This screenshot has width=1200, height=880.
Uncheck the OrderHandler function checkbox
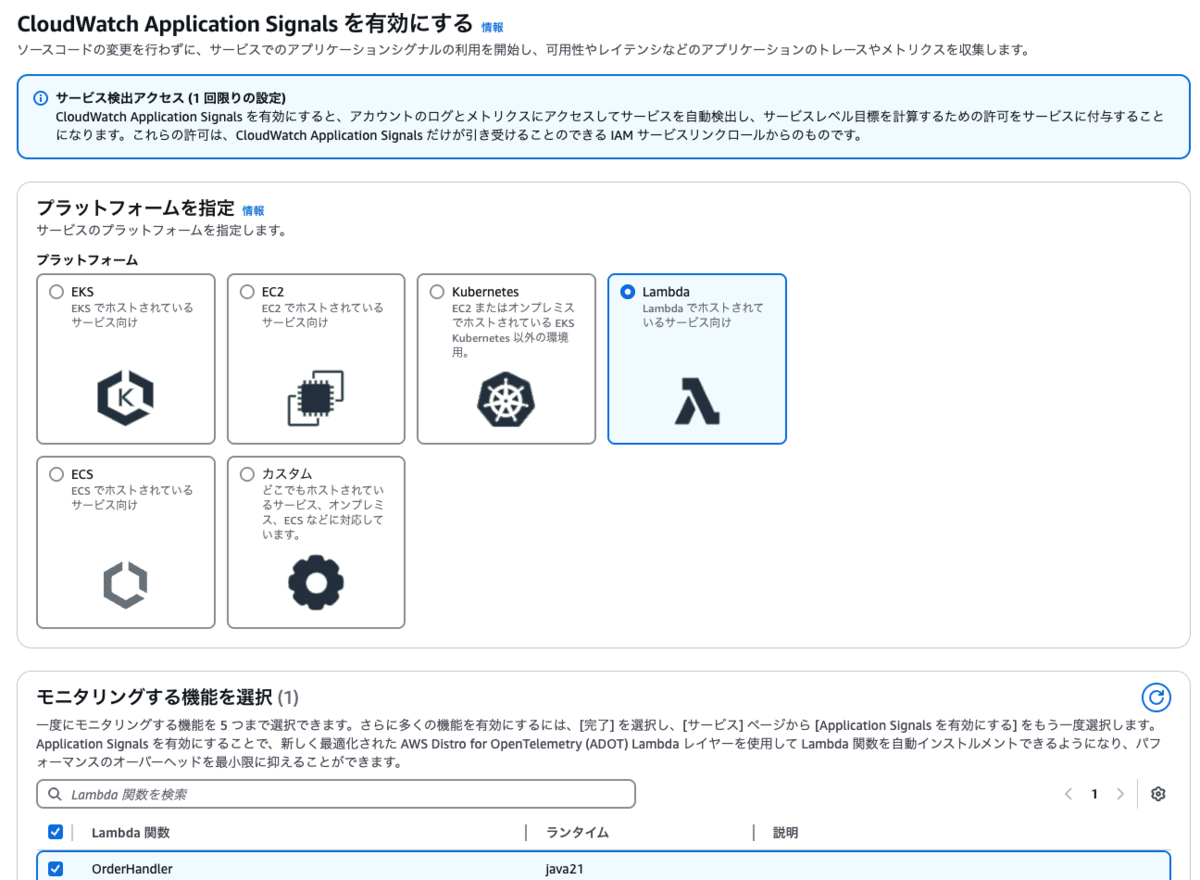55,868
